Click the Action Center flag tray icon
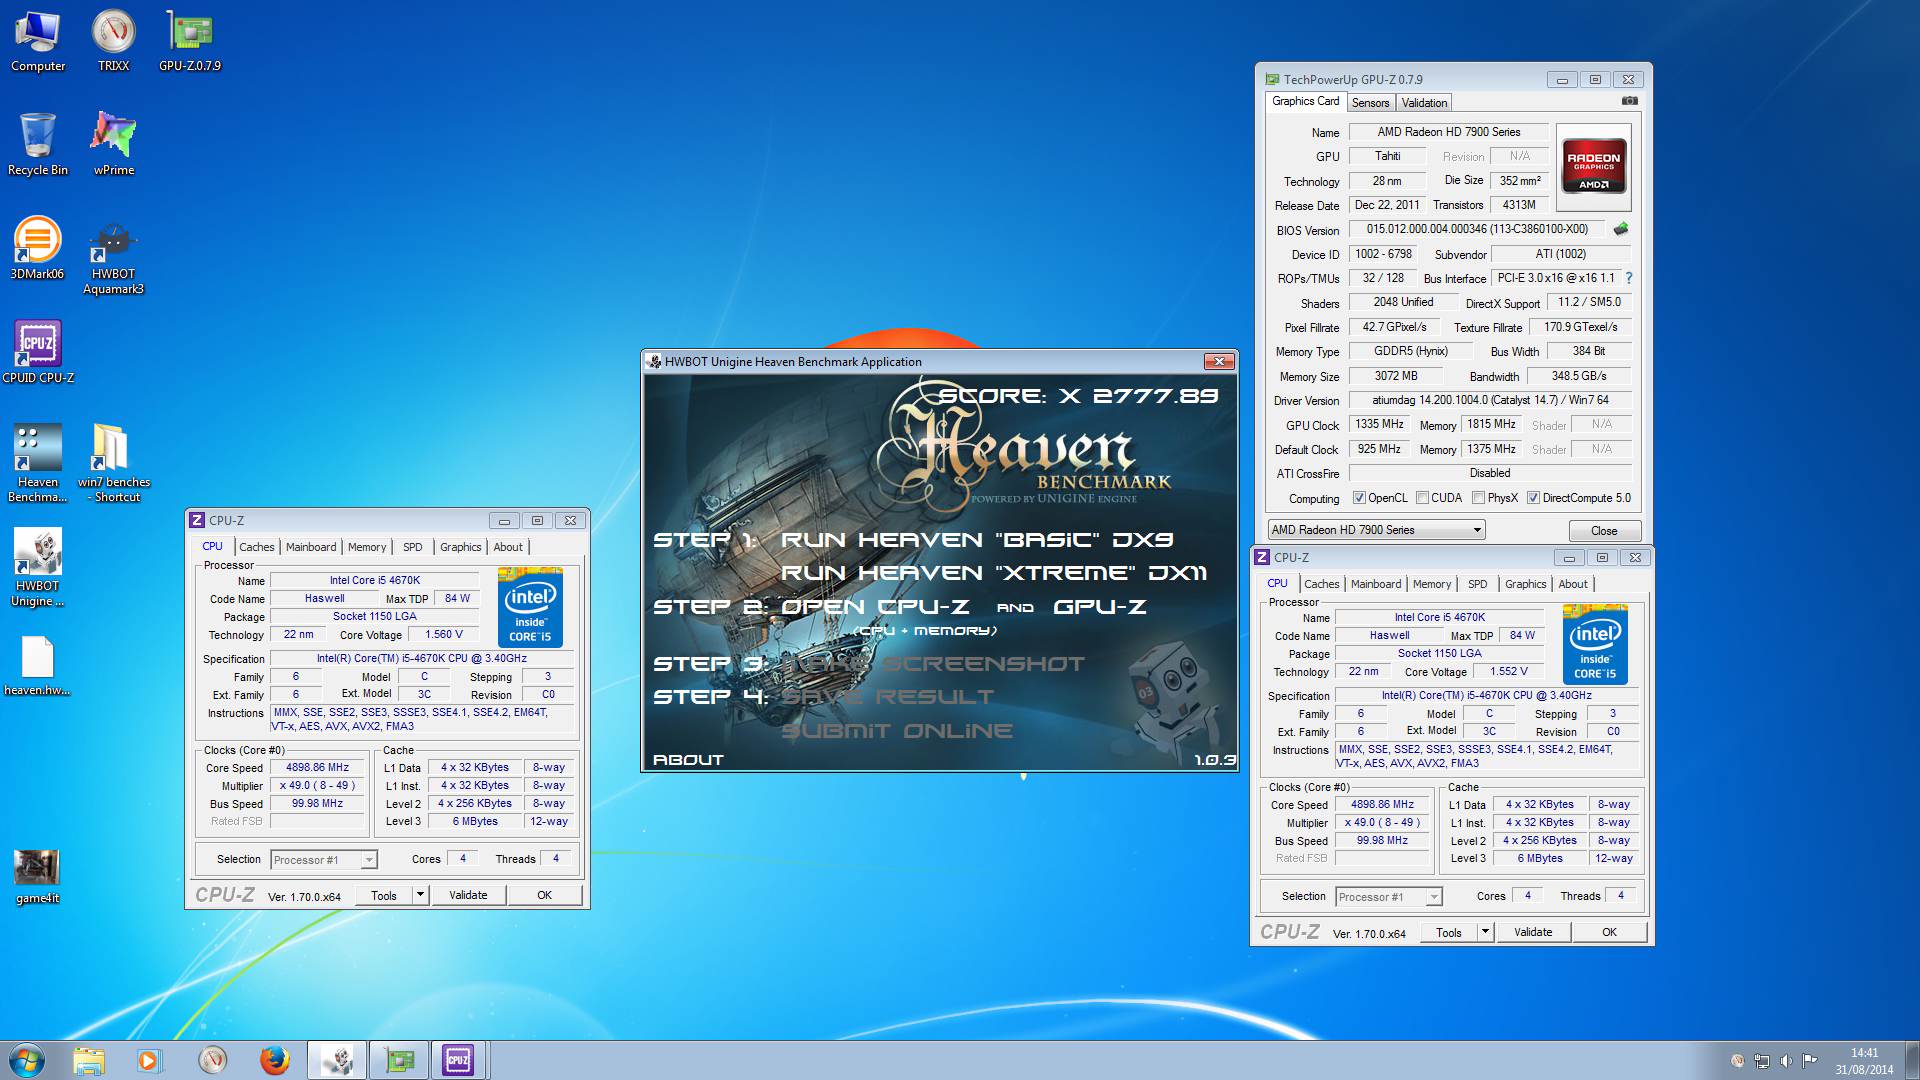Image resolution: width=1920 pixels, height=1080 pixels. point(1810,1061)
